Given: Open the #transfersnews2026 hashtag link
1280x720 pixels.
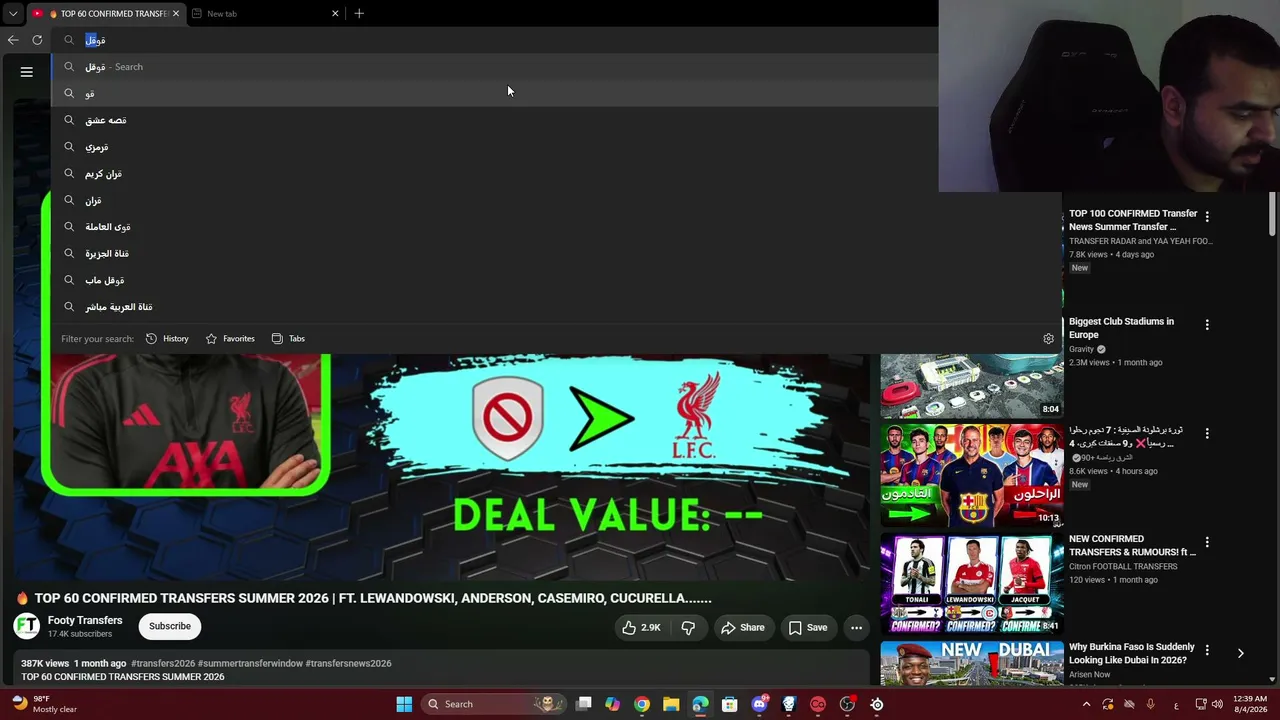Looking at the screenshot, I should 348,663.
